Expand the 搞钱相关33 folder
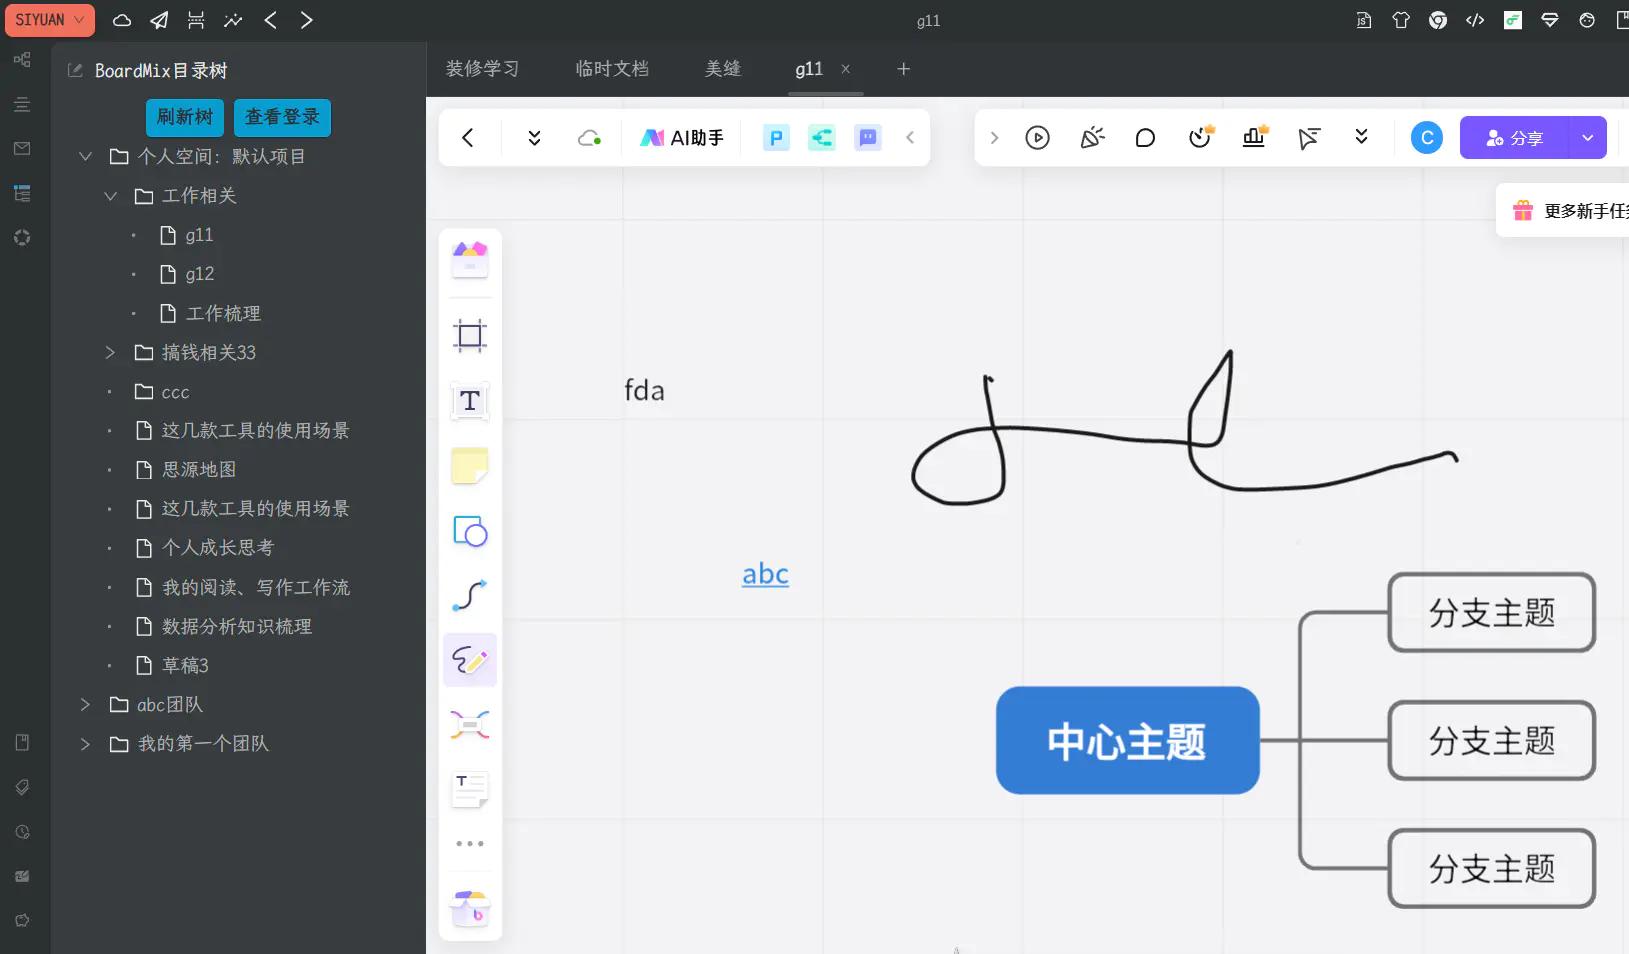 click(110, 353)
